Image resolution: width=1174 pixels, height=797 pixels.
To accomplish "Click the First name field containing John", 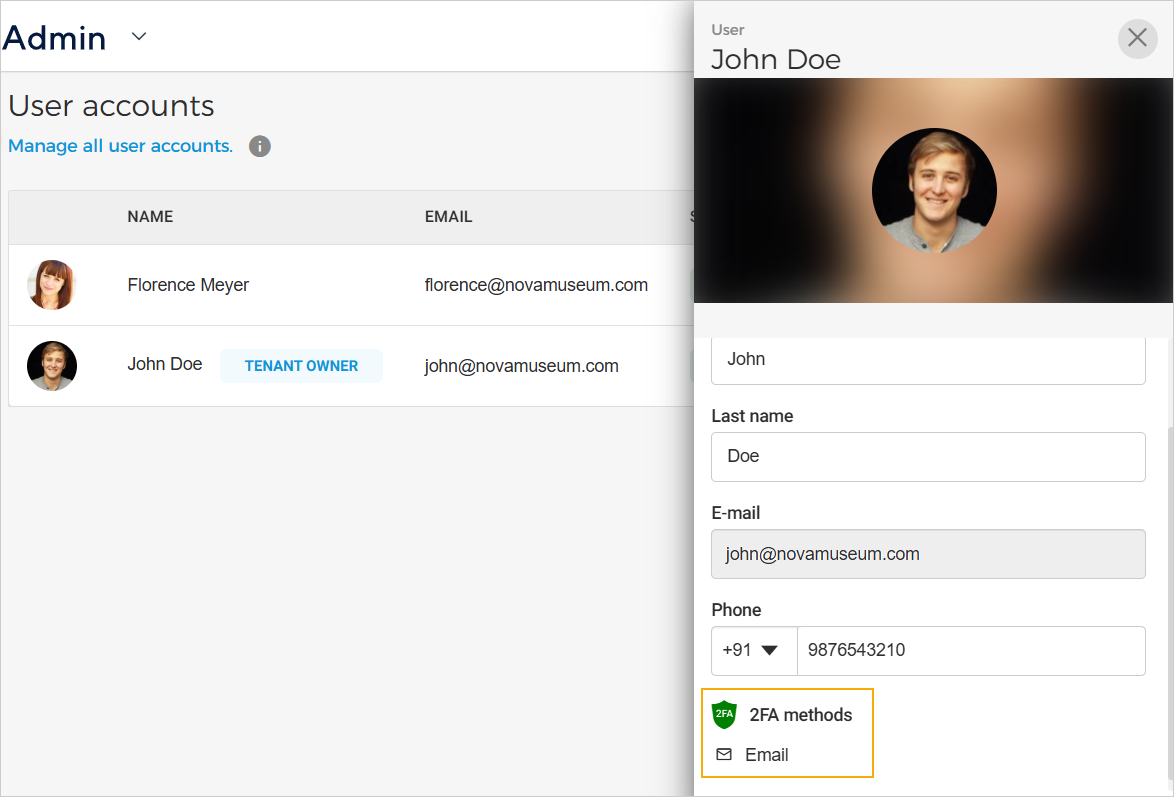I will (x=927, y=360).
